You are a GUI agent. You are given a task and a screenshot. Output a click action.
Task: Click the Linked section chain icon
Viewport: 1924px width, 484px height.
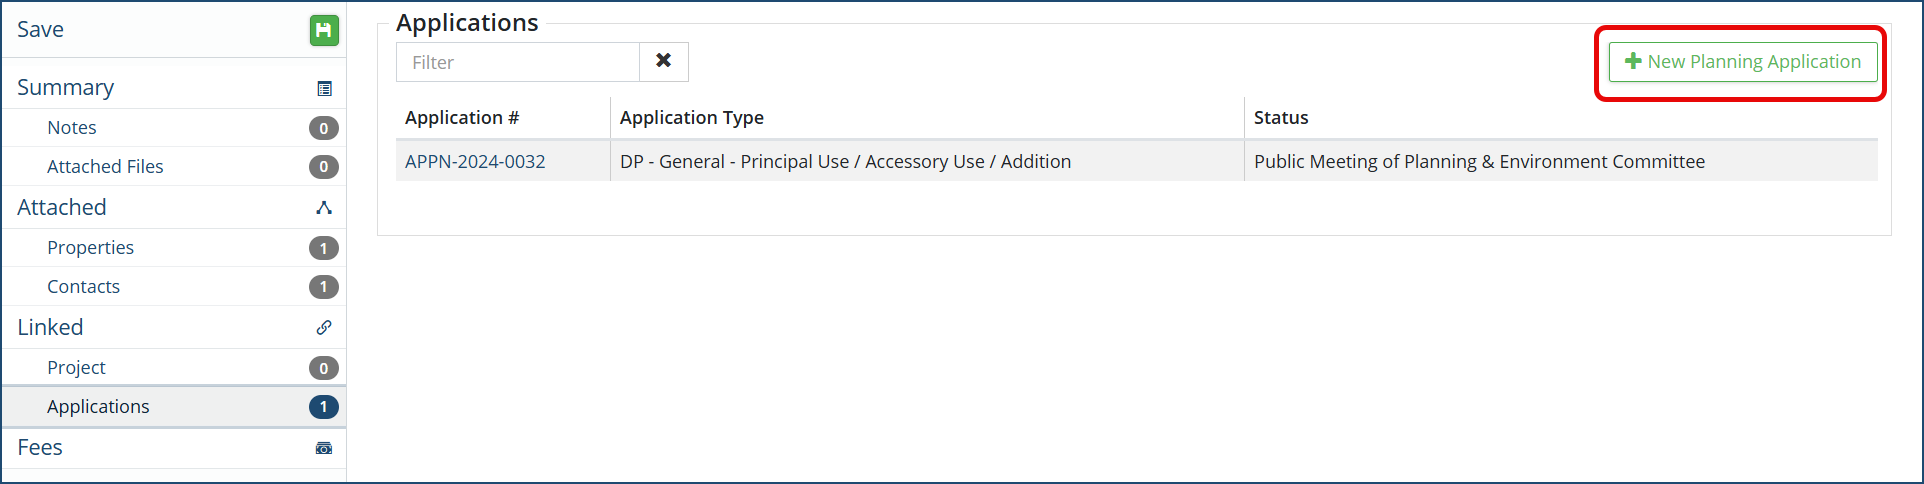(324, 328)
